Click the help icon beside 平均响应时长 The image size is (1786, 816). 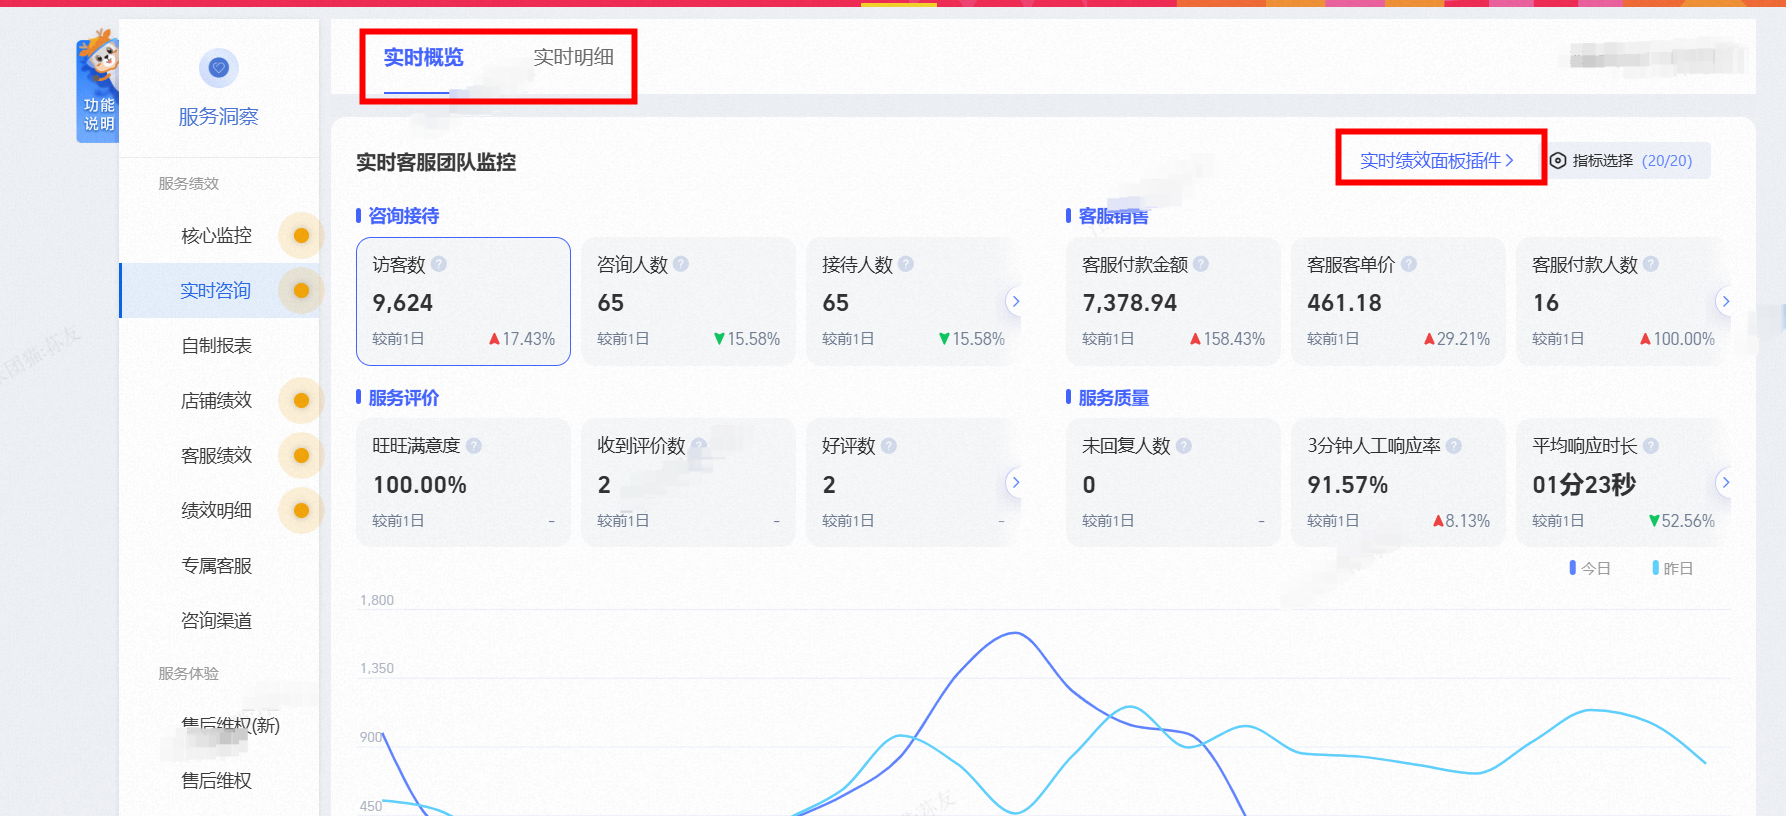(x=1651, y=446)
